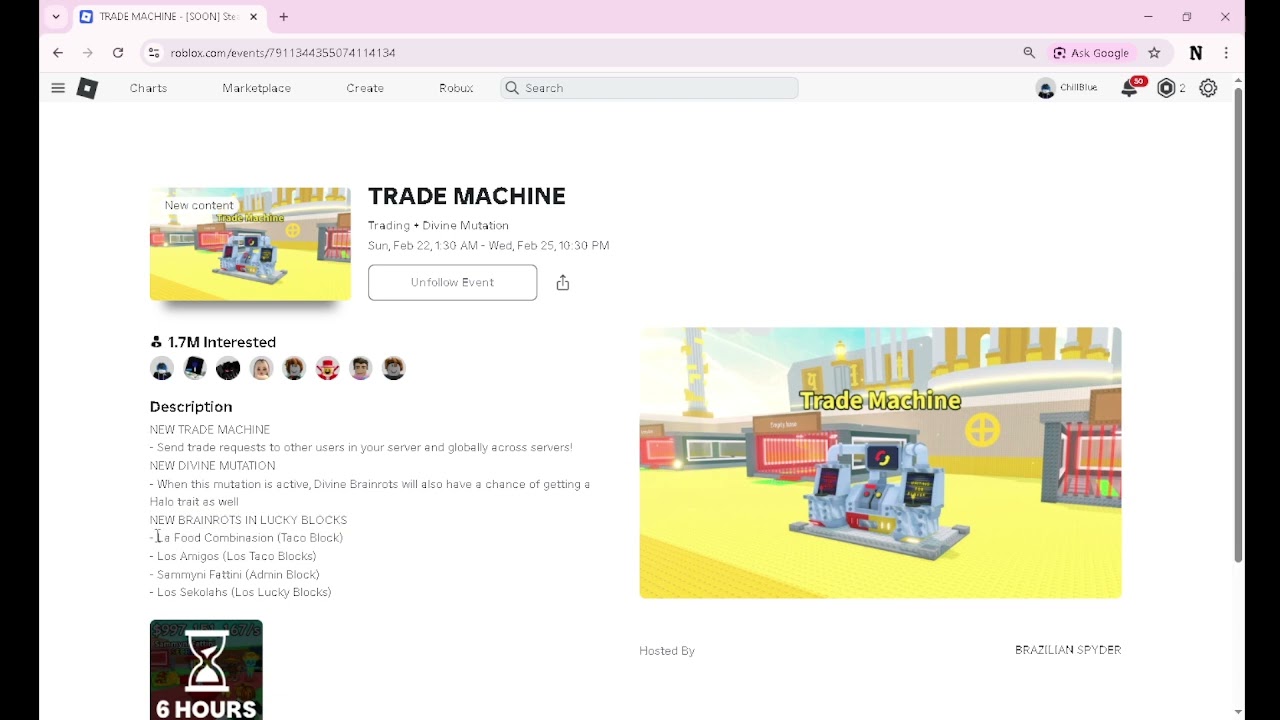Viewport: 1280px width, 720px height.
Task: Click the TRADE MACHINE event title
Action: (467, 196)
